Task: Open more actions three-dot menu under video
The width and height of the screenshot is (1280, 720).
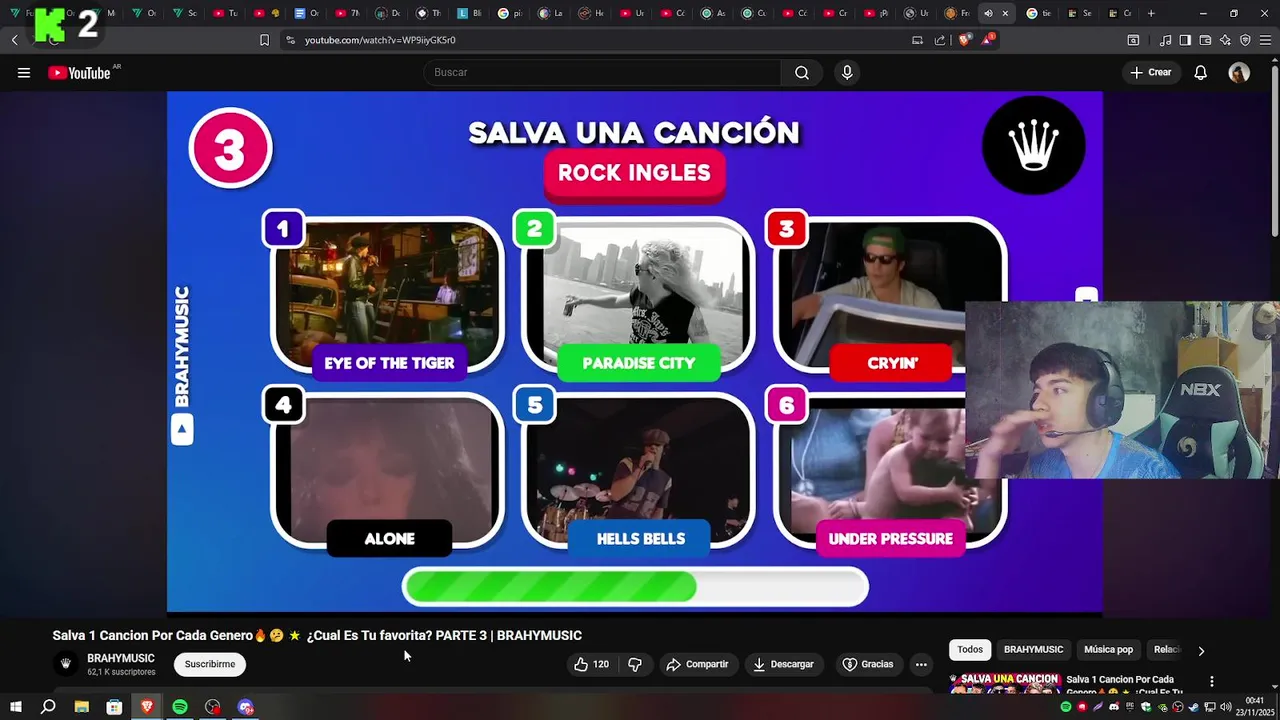Action: (x=921, y=664)
